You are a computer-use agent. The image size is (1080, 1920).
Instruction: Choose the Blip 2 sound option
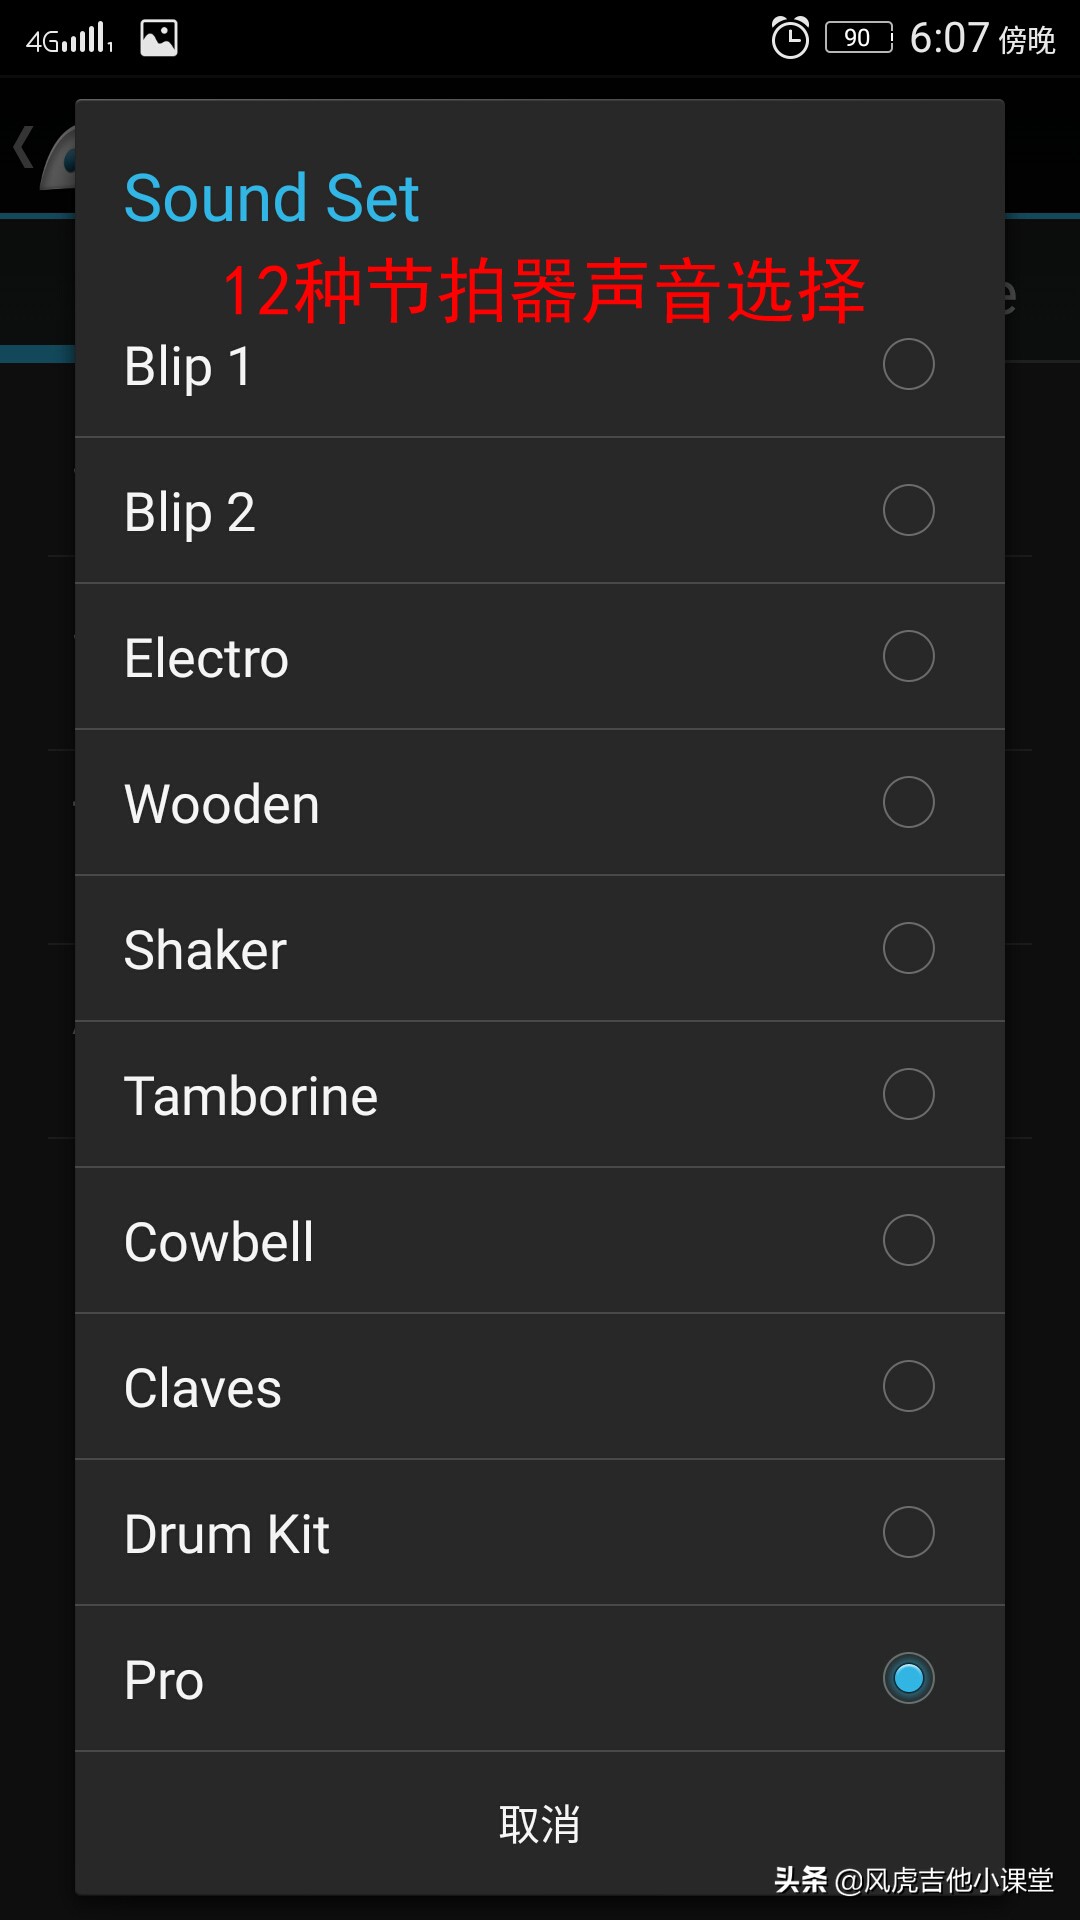(x=908, y=510)
